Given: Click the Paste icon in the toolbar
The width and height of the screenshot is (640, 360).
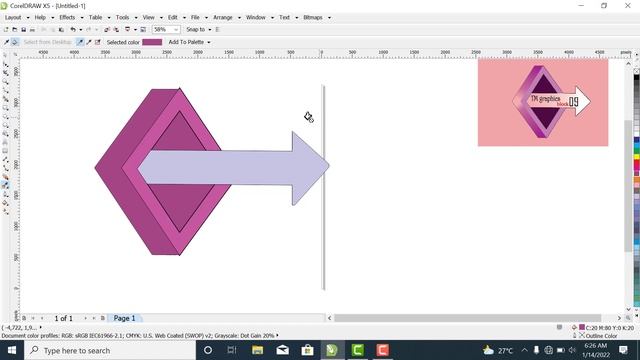Looking at the screenshot, I should tap(61, 29).
